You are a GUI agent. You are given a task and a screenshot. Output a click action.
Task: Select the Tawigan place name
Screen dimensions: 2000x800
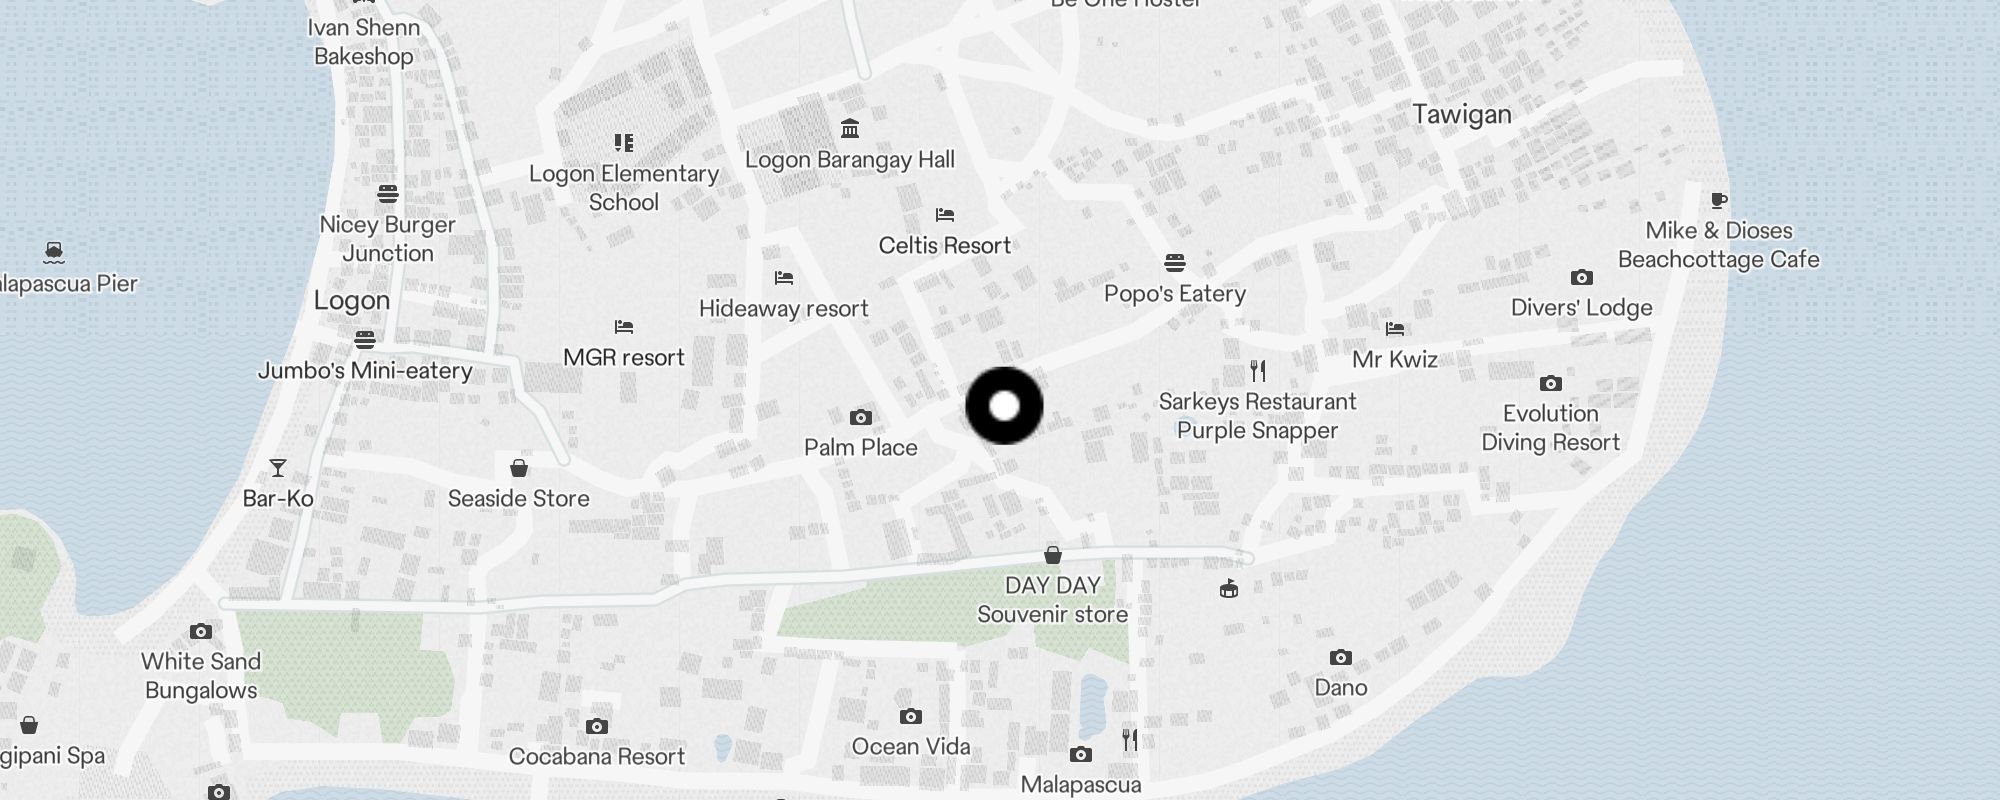(1462, 115)
